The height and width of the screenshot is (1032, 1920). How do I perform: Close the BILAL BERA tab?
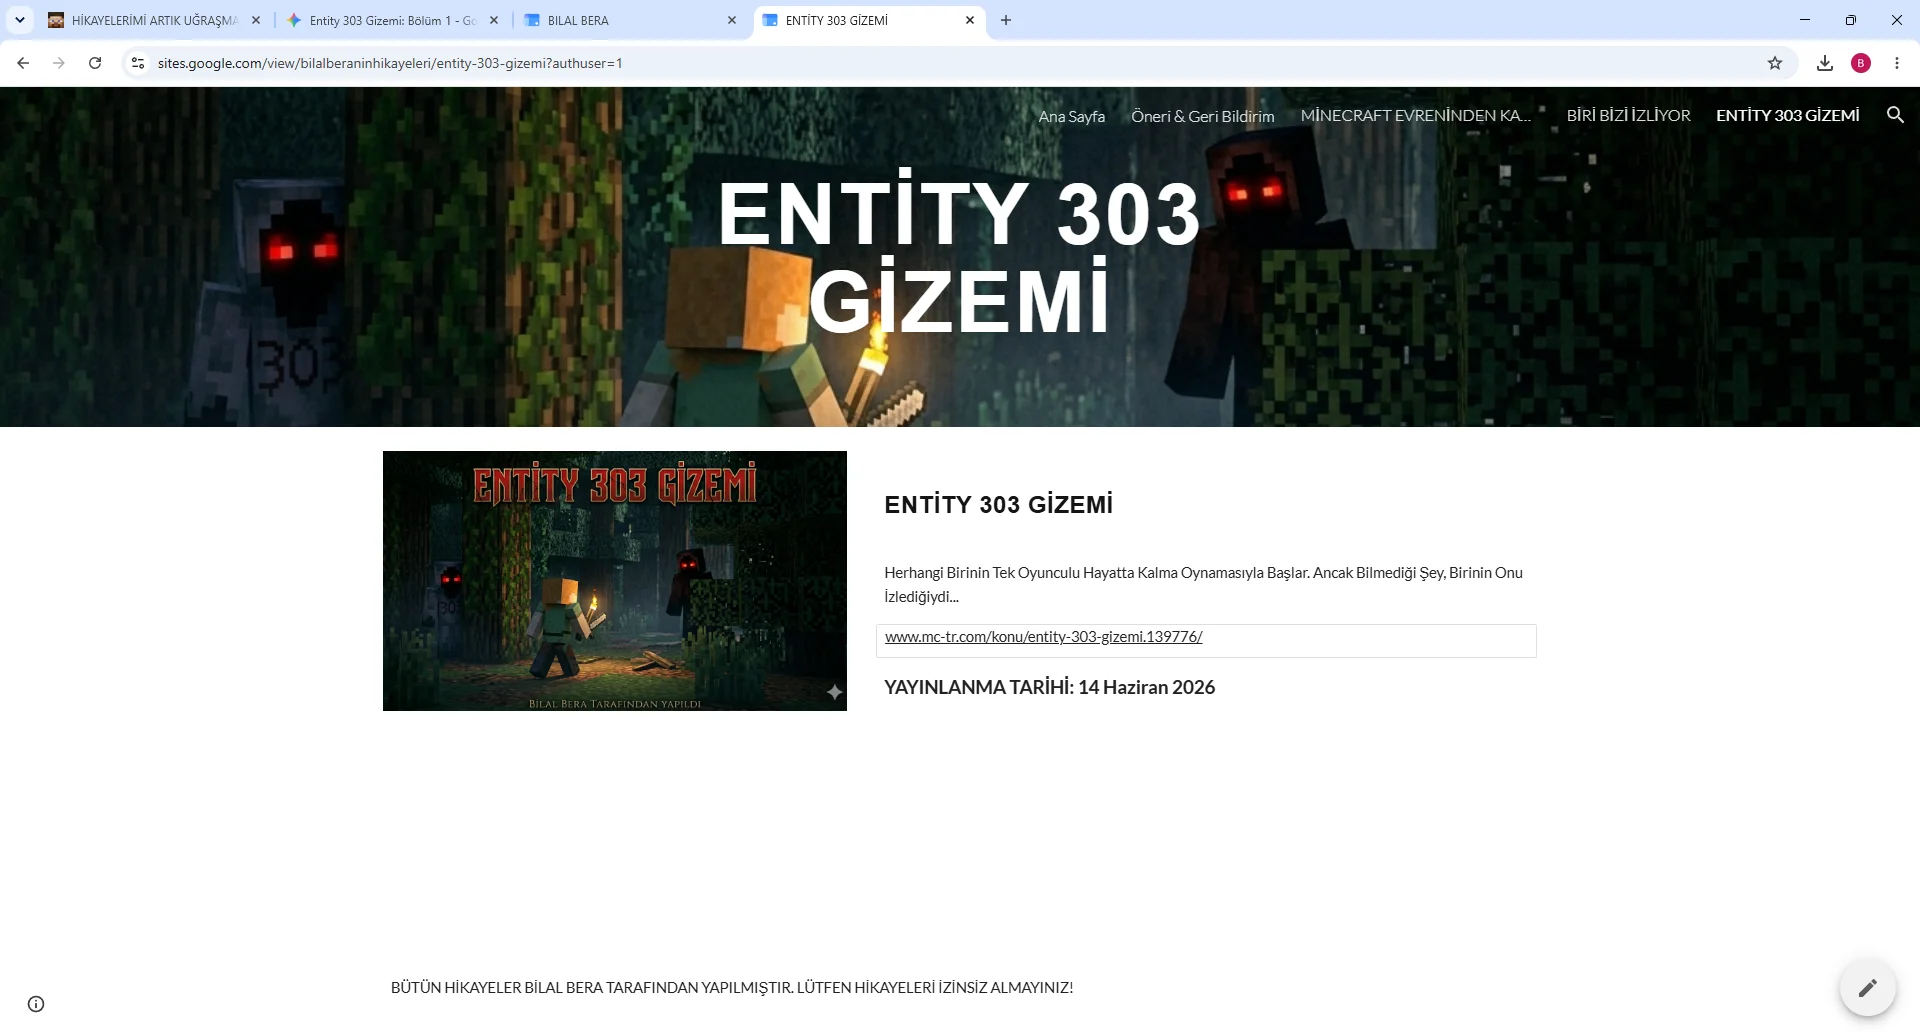732,20
